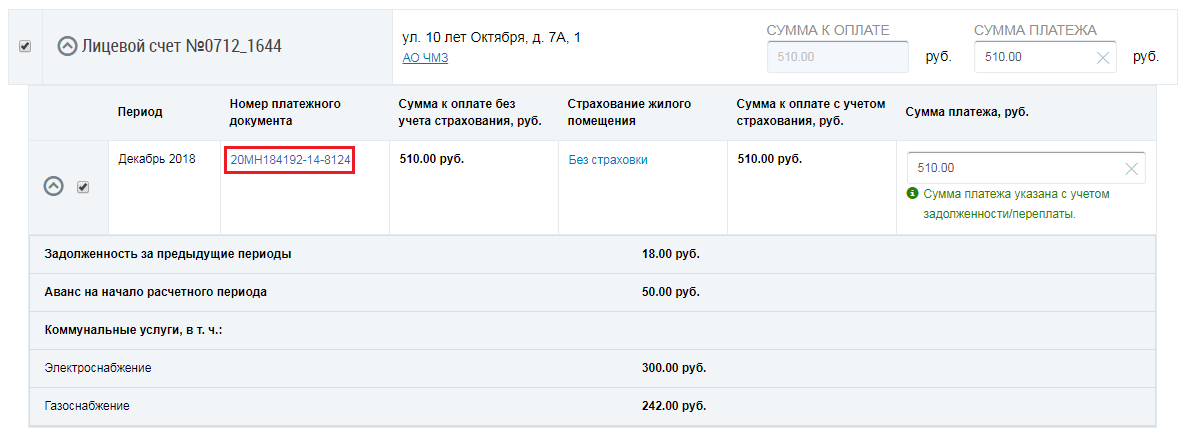Open payment document 20МН184192-14-8124

pyautogui.click(x=290, y=160)
